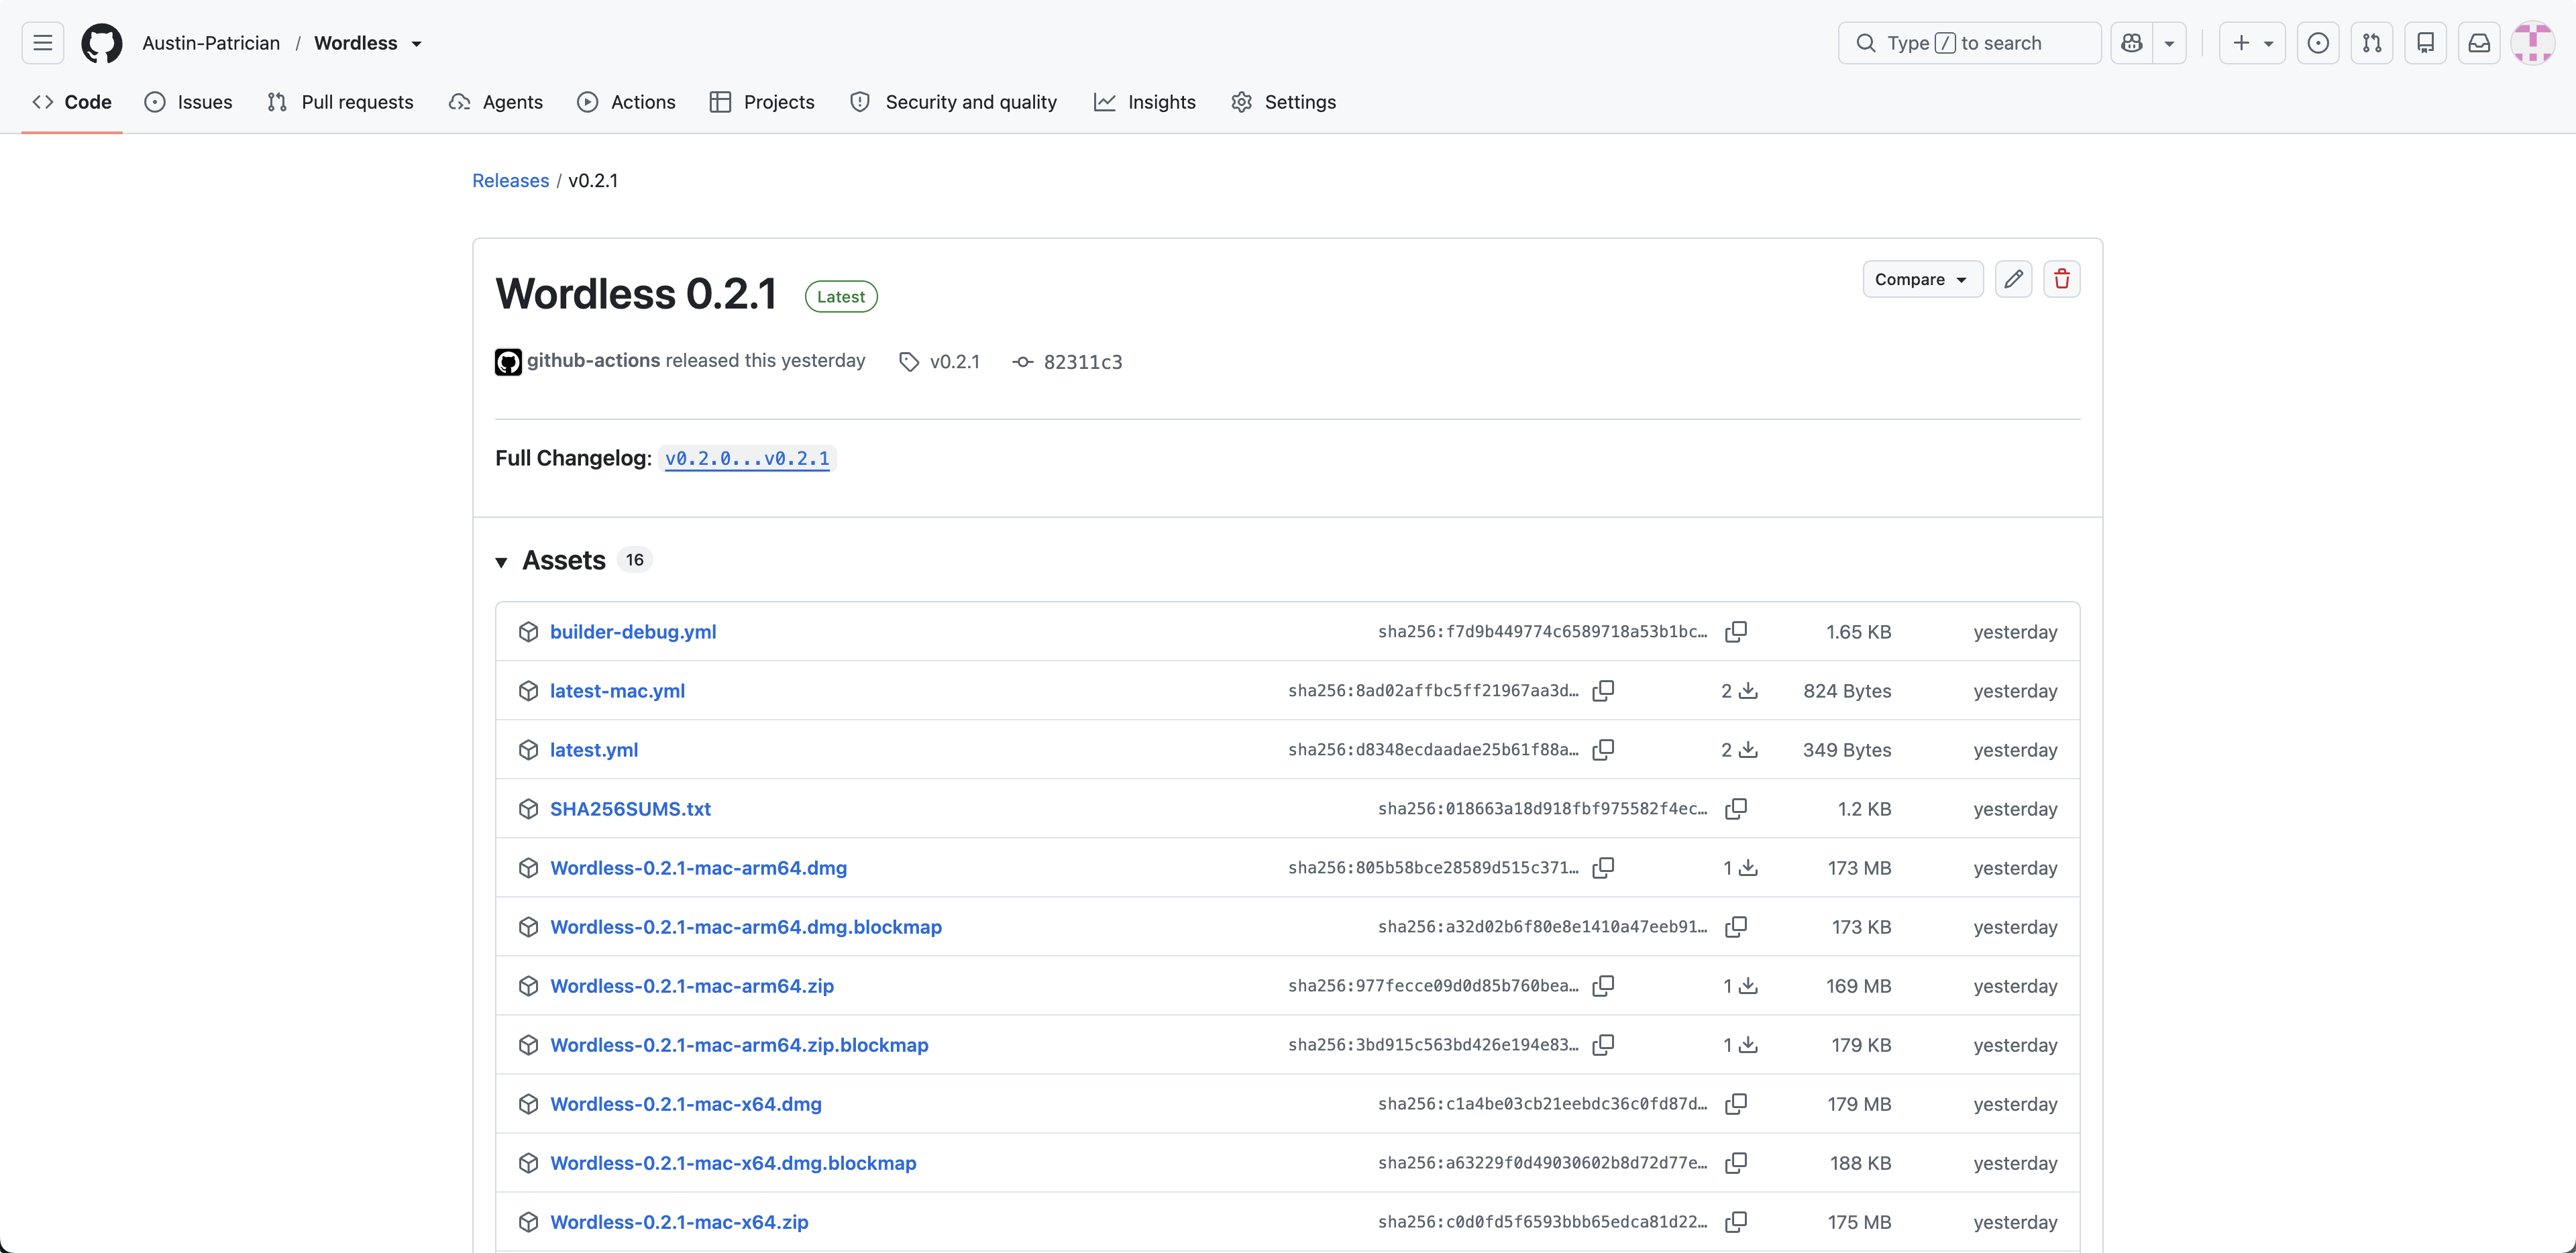Screen dimensions: 2576x1253
Task: Download SHA256SUMS.txt
Action: (630, 809)
